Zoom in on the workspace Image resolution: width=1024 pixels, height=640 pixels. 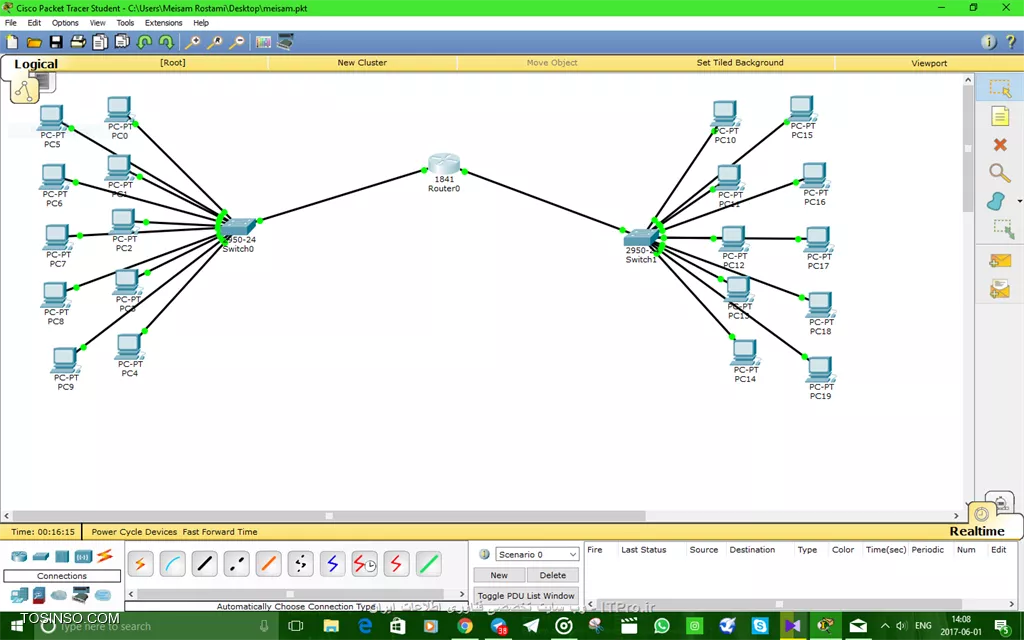(193, 42)
